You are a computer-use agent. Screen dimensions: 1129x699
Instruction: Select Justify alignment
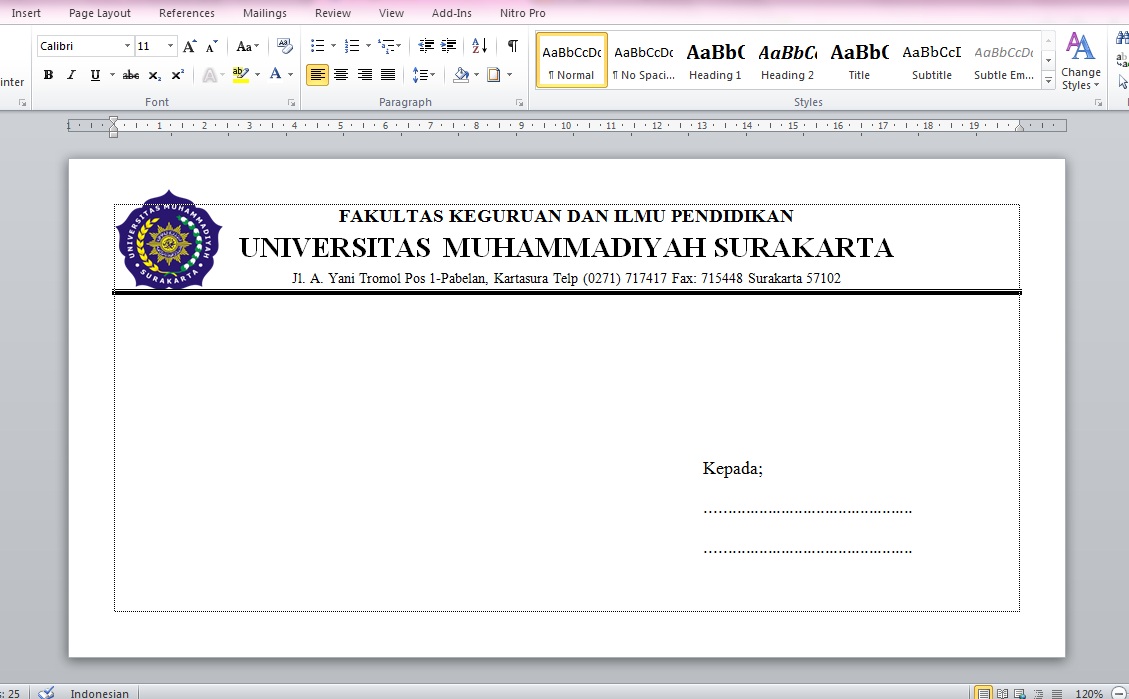pyautogui.click(x=388, y=75)
